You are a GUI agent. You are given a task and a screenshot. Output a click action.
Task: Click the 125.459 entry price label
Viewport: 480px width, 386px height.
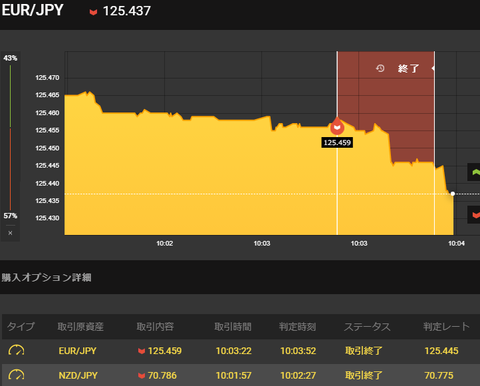click(337, 143)
